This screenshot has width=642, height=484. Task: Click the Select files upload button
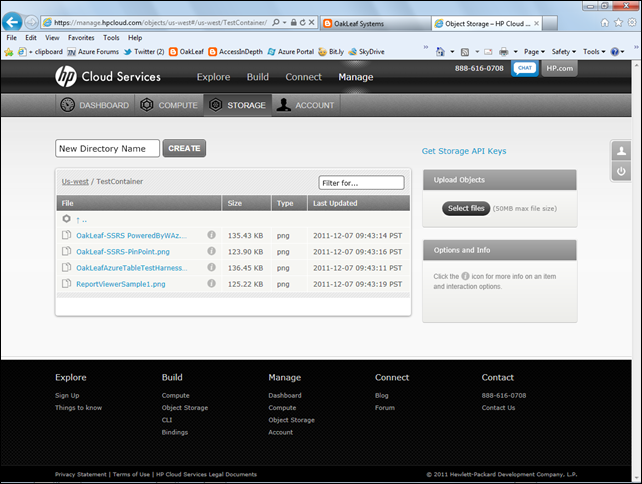[466, 208]
